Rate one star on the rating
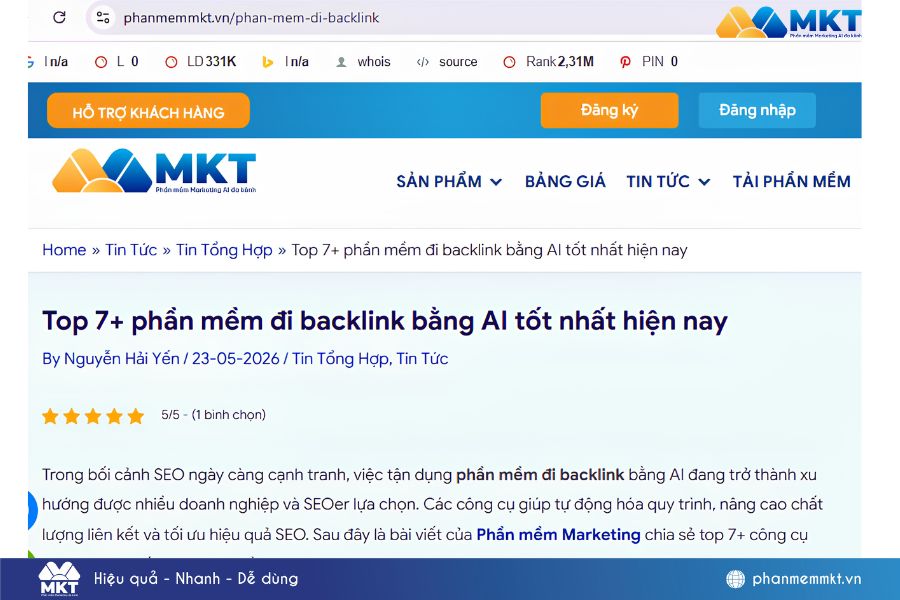This screenshot has height=600, width=900. pos(51,416)
